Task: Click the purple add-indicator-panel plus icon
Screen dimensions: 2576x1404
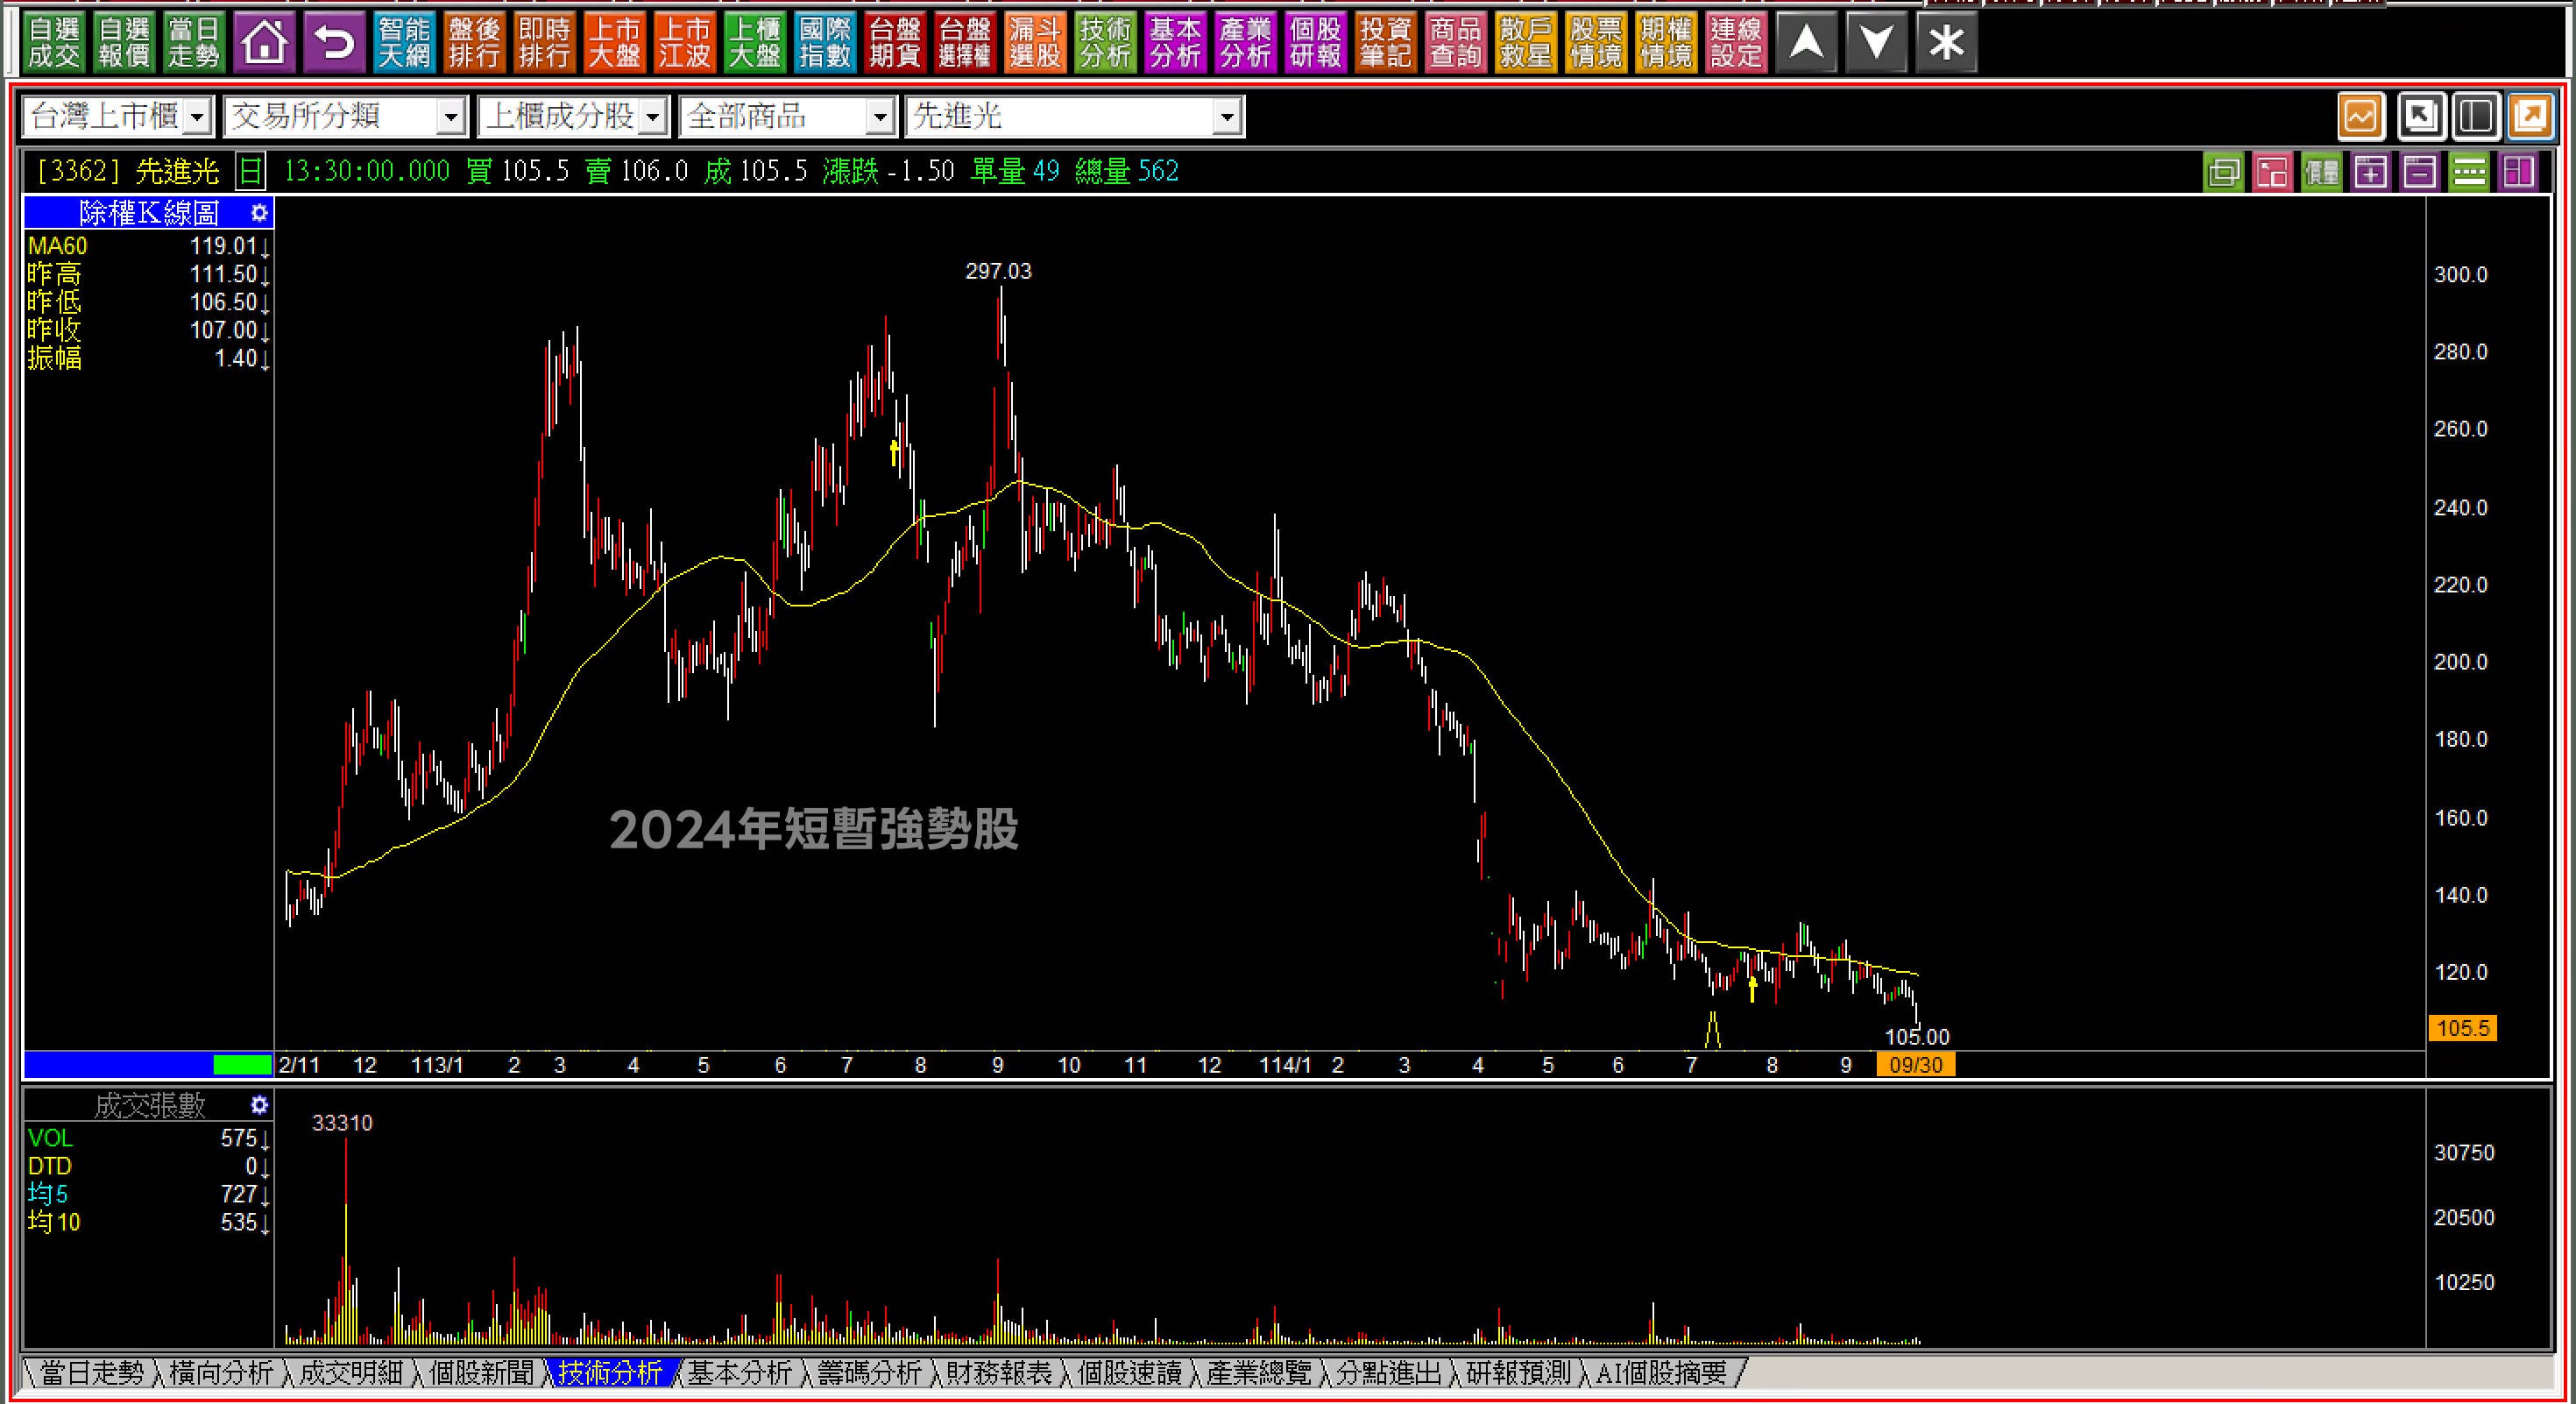Action: tap(2370, 172)
